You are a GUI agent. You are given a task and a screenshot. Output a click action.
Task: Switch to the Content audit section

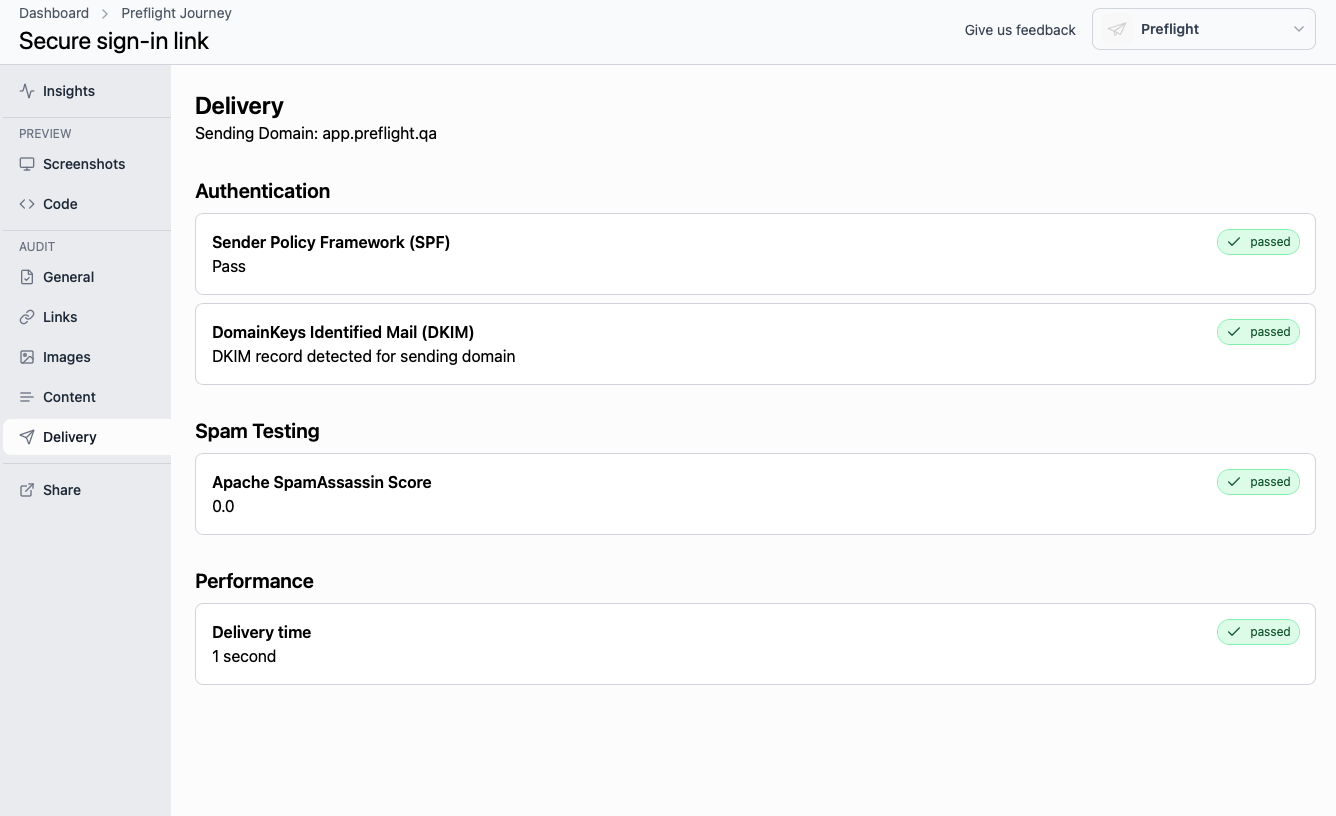point(69,396)
